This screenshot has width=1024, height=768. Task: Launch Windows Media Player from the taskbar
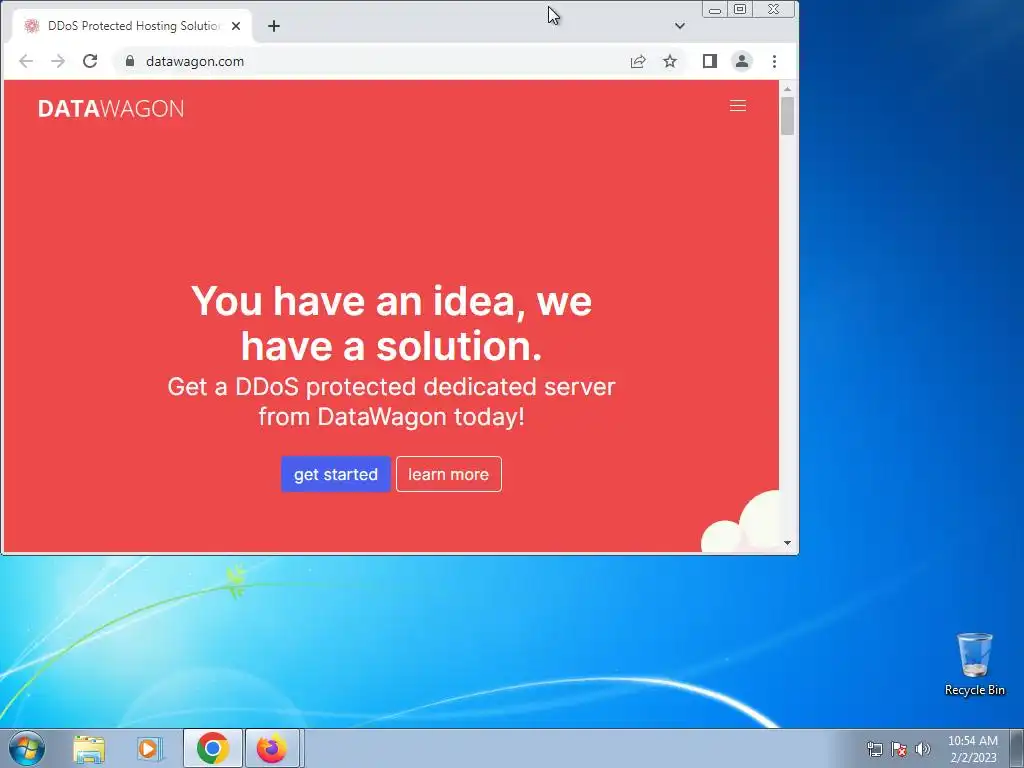(x=150, y=748)
